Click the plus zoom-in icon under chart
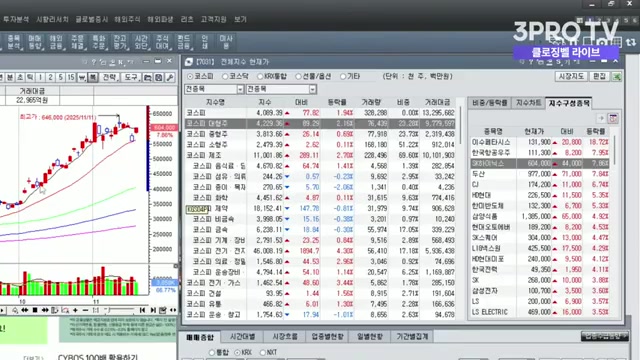640x360 pixels. click(75, 311)
